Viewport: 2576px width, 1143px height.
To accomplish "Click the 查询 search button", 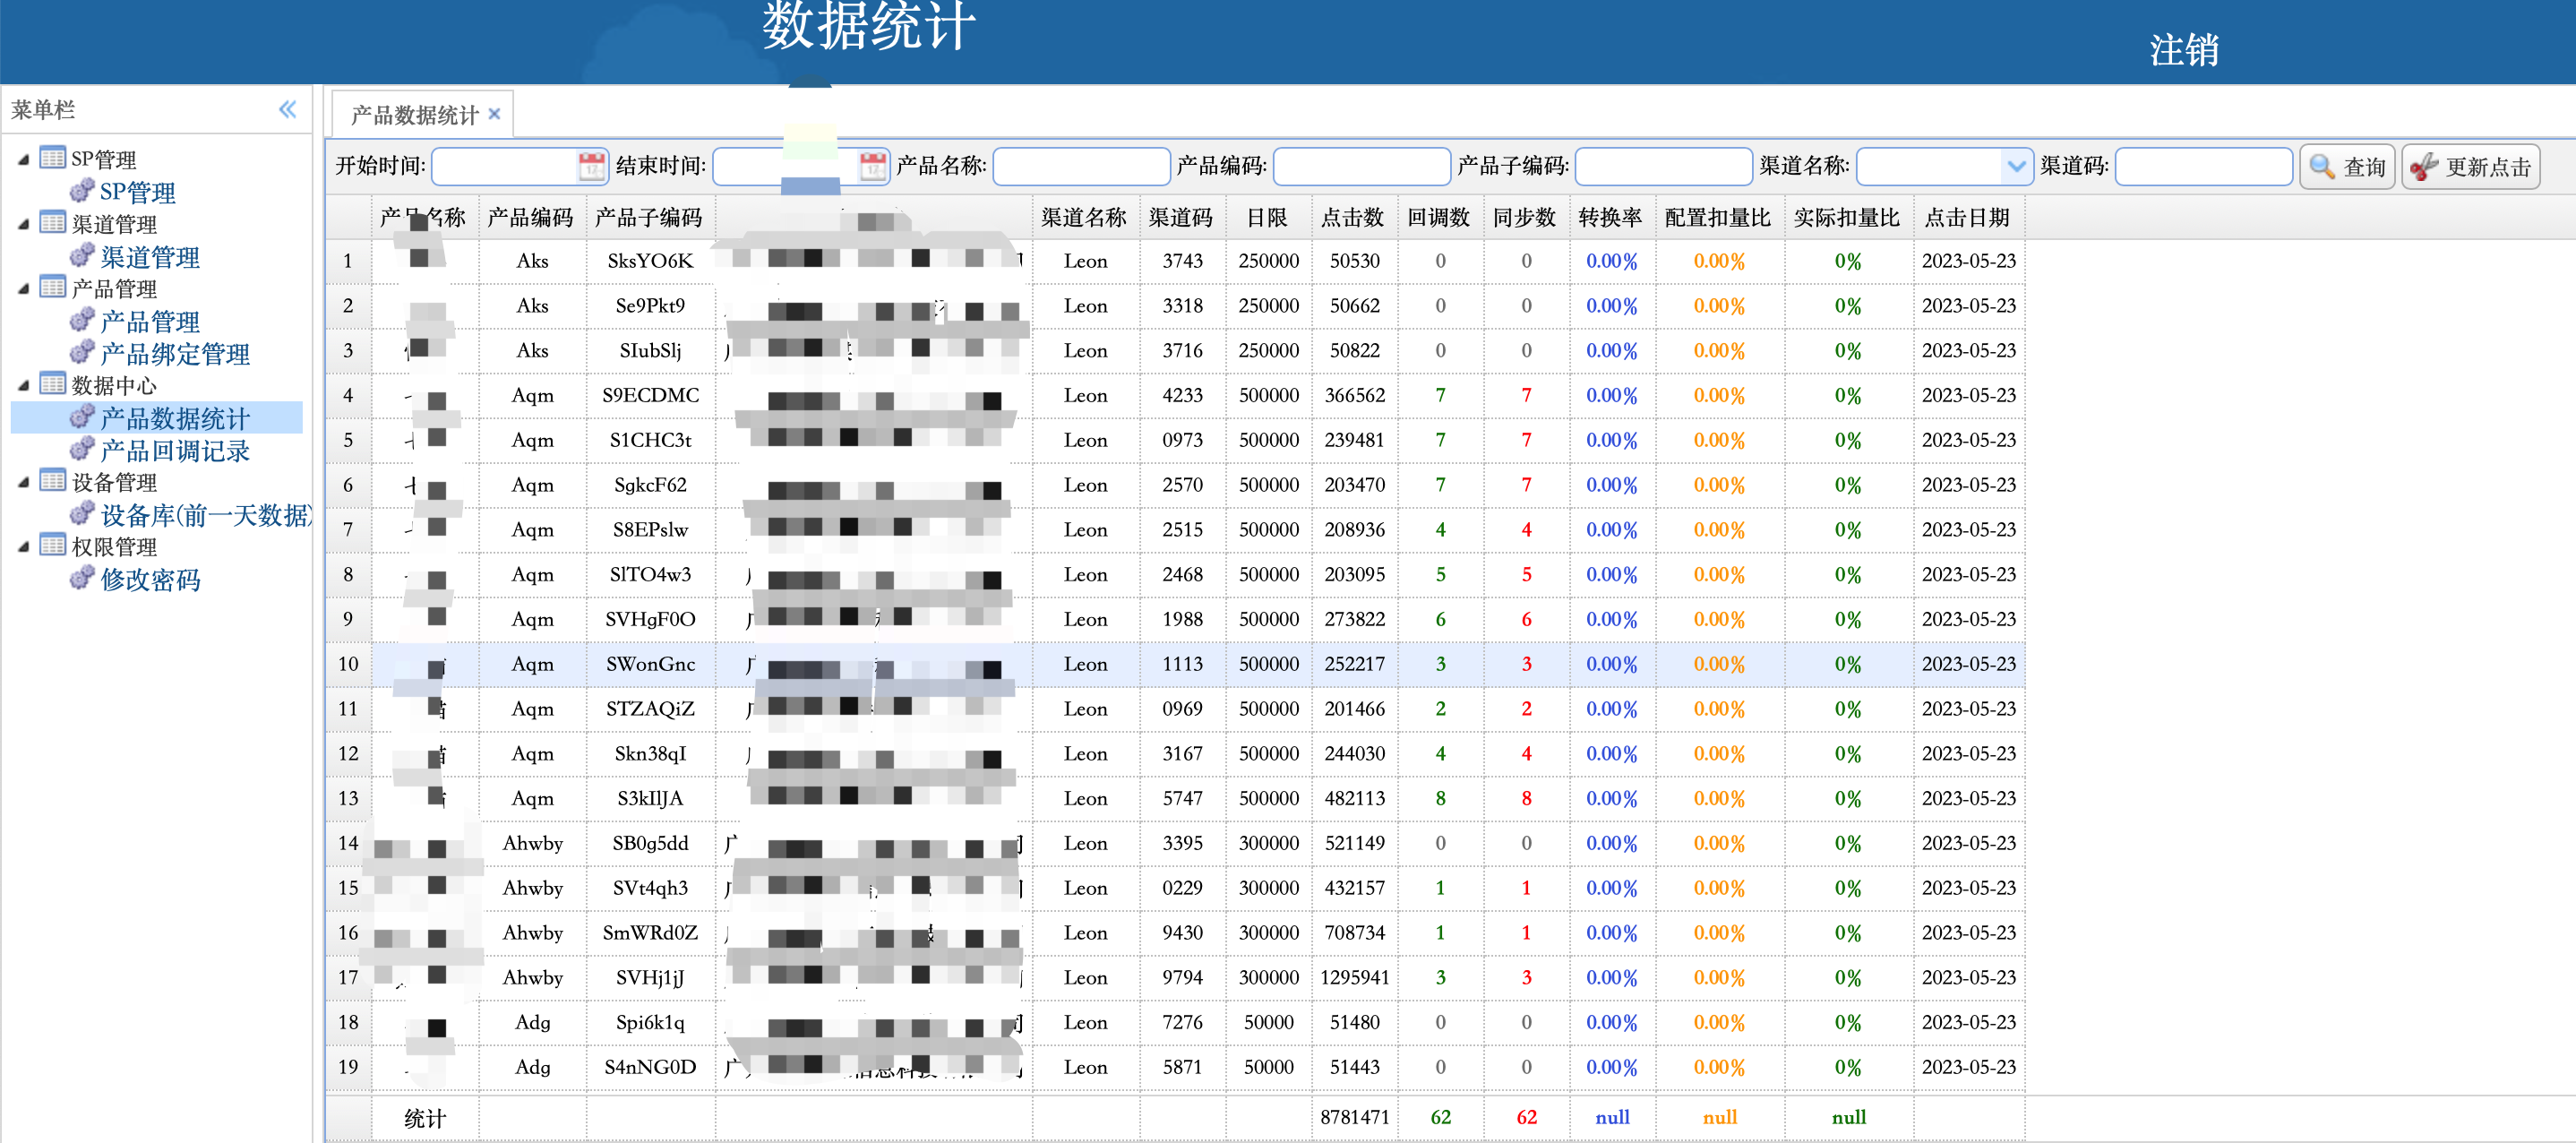I will point(2347,167).
